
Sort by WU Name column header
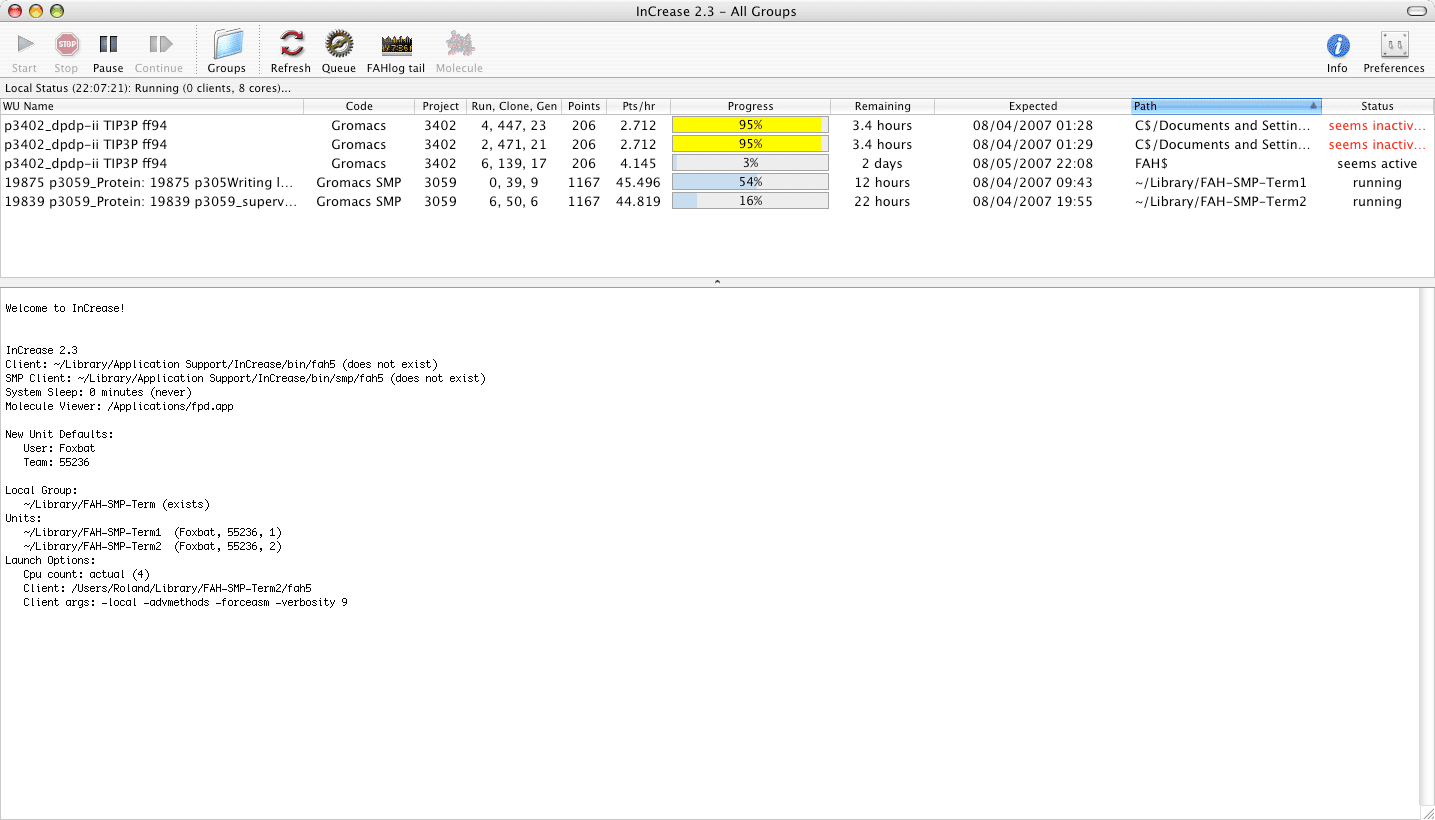pos(152,106)
